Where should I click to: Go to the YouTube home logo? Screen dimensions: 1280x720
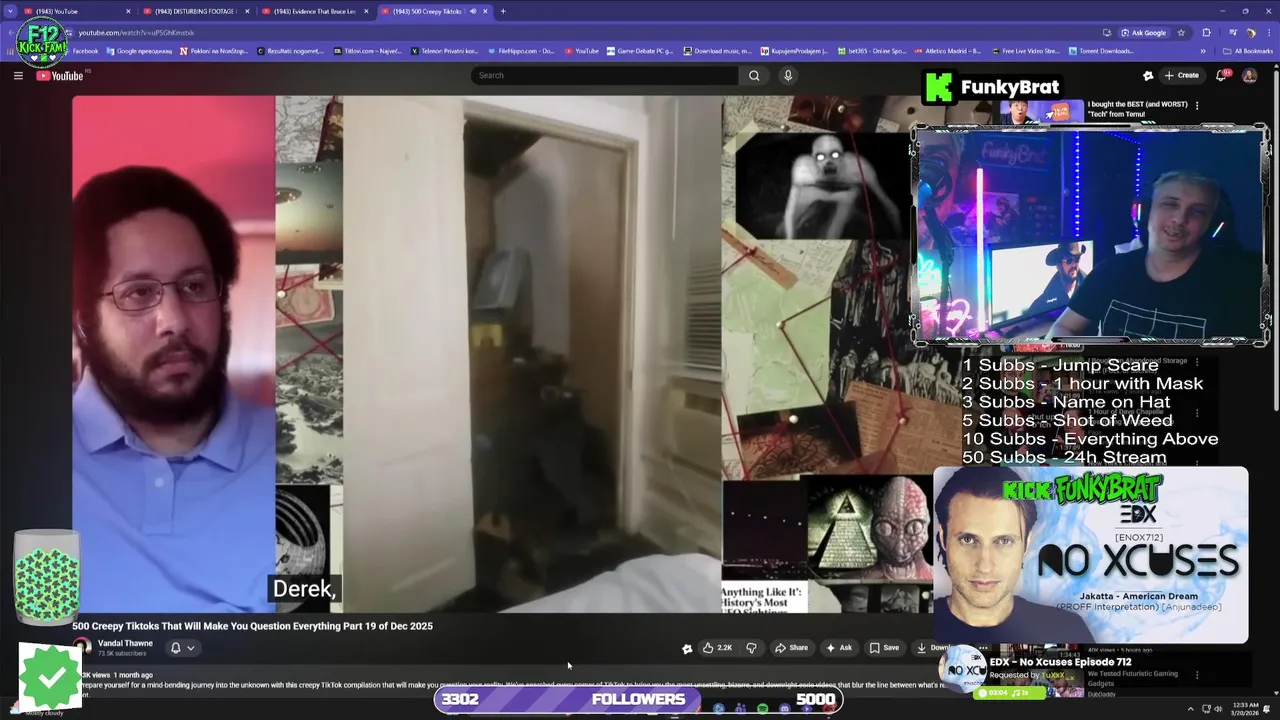60,76
